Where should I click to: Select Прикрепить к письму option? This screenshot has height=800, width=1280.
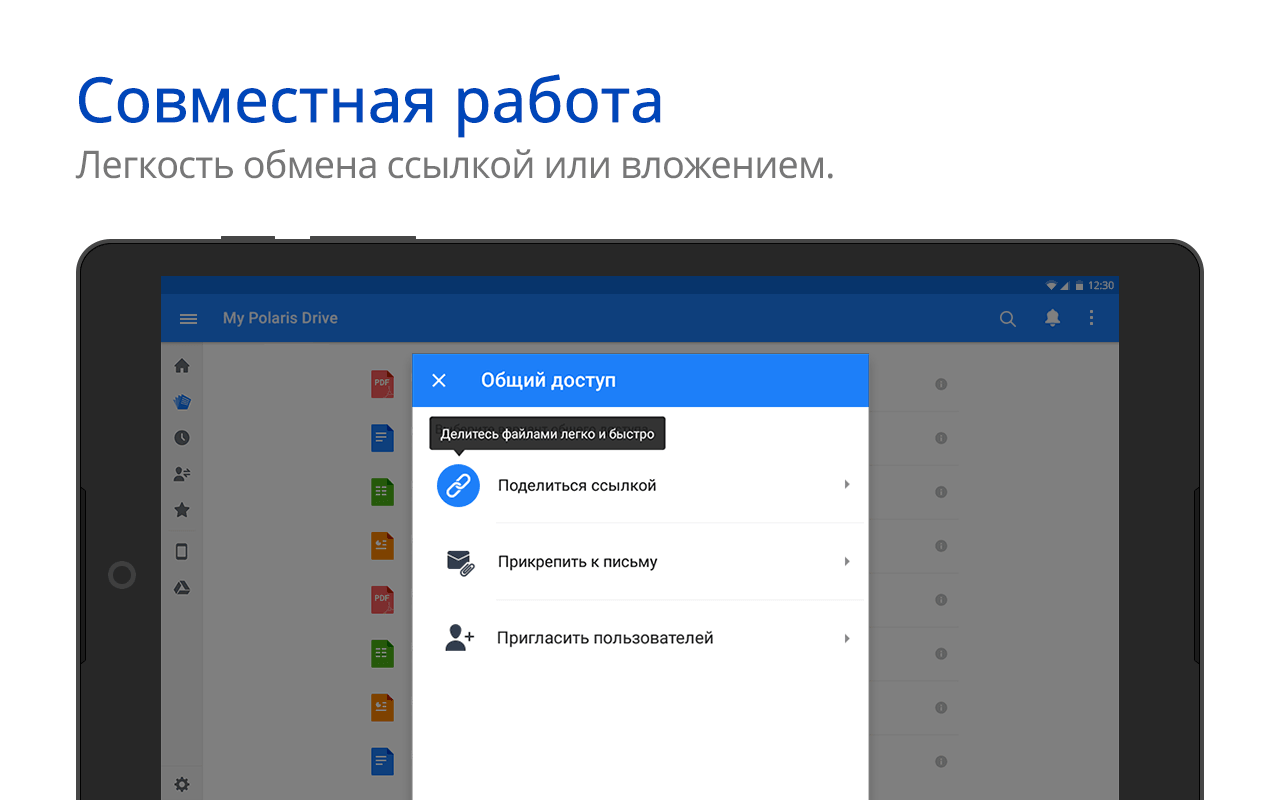click(x=577, y=562)
